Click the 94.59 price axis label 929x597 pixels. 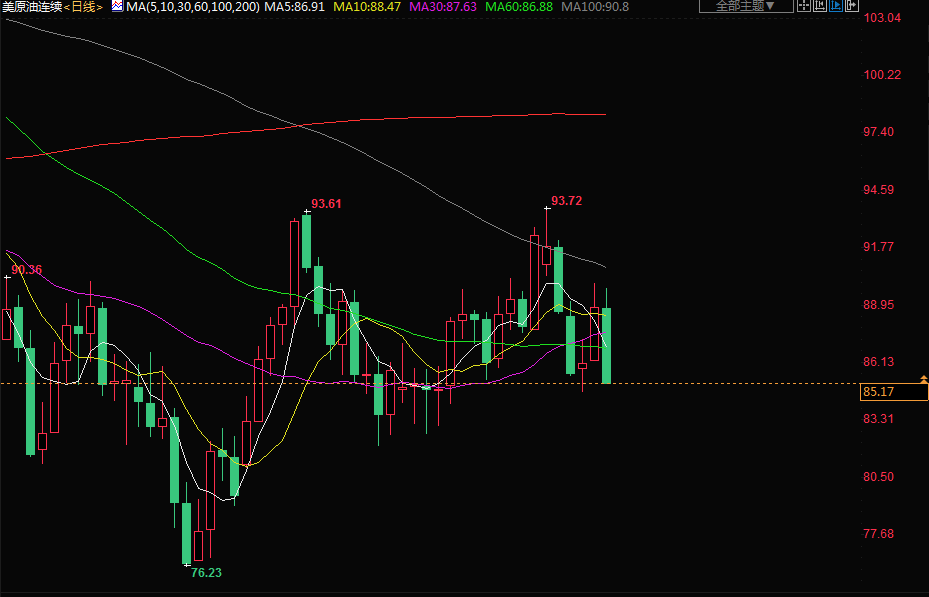(879, 190)
